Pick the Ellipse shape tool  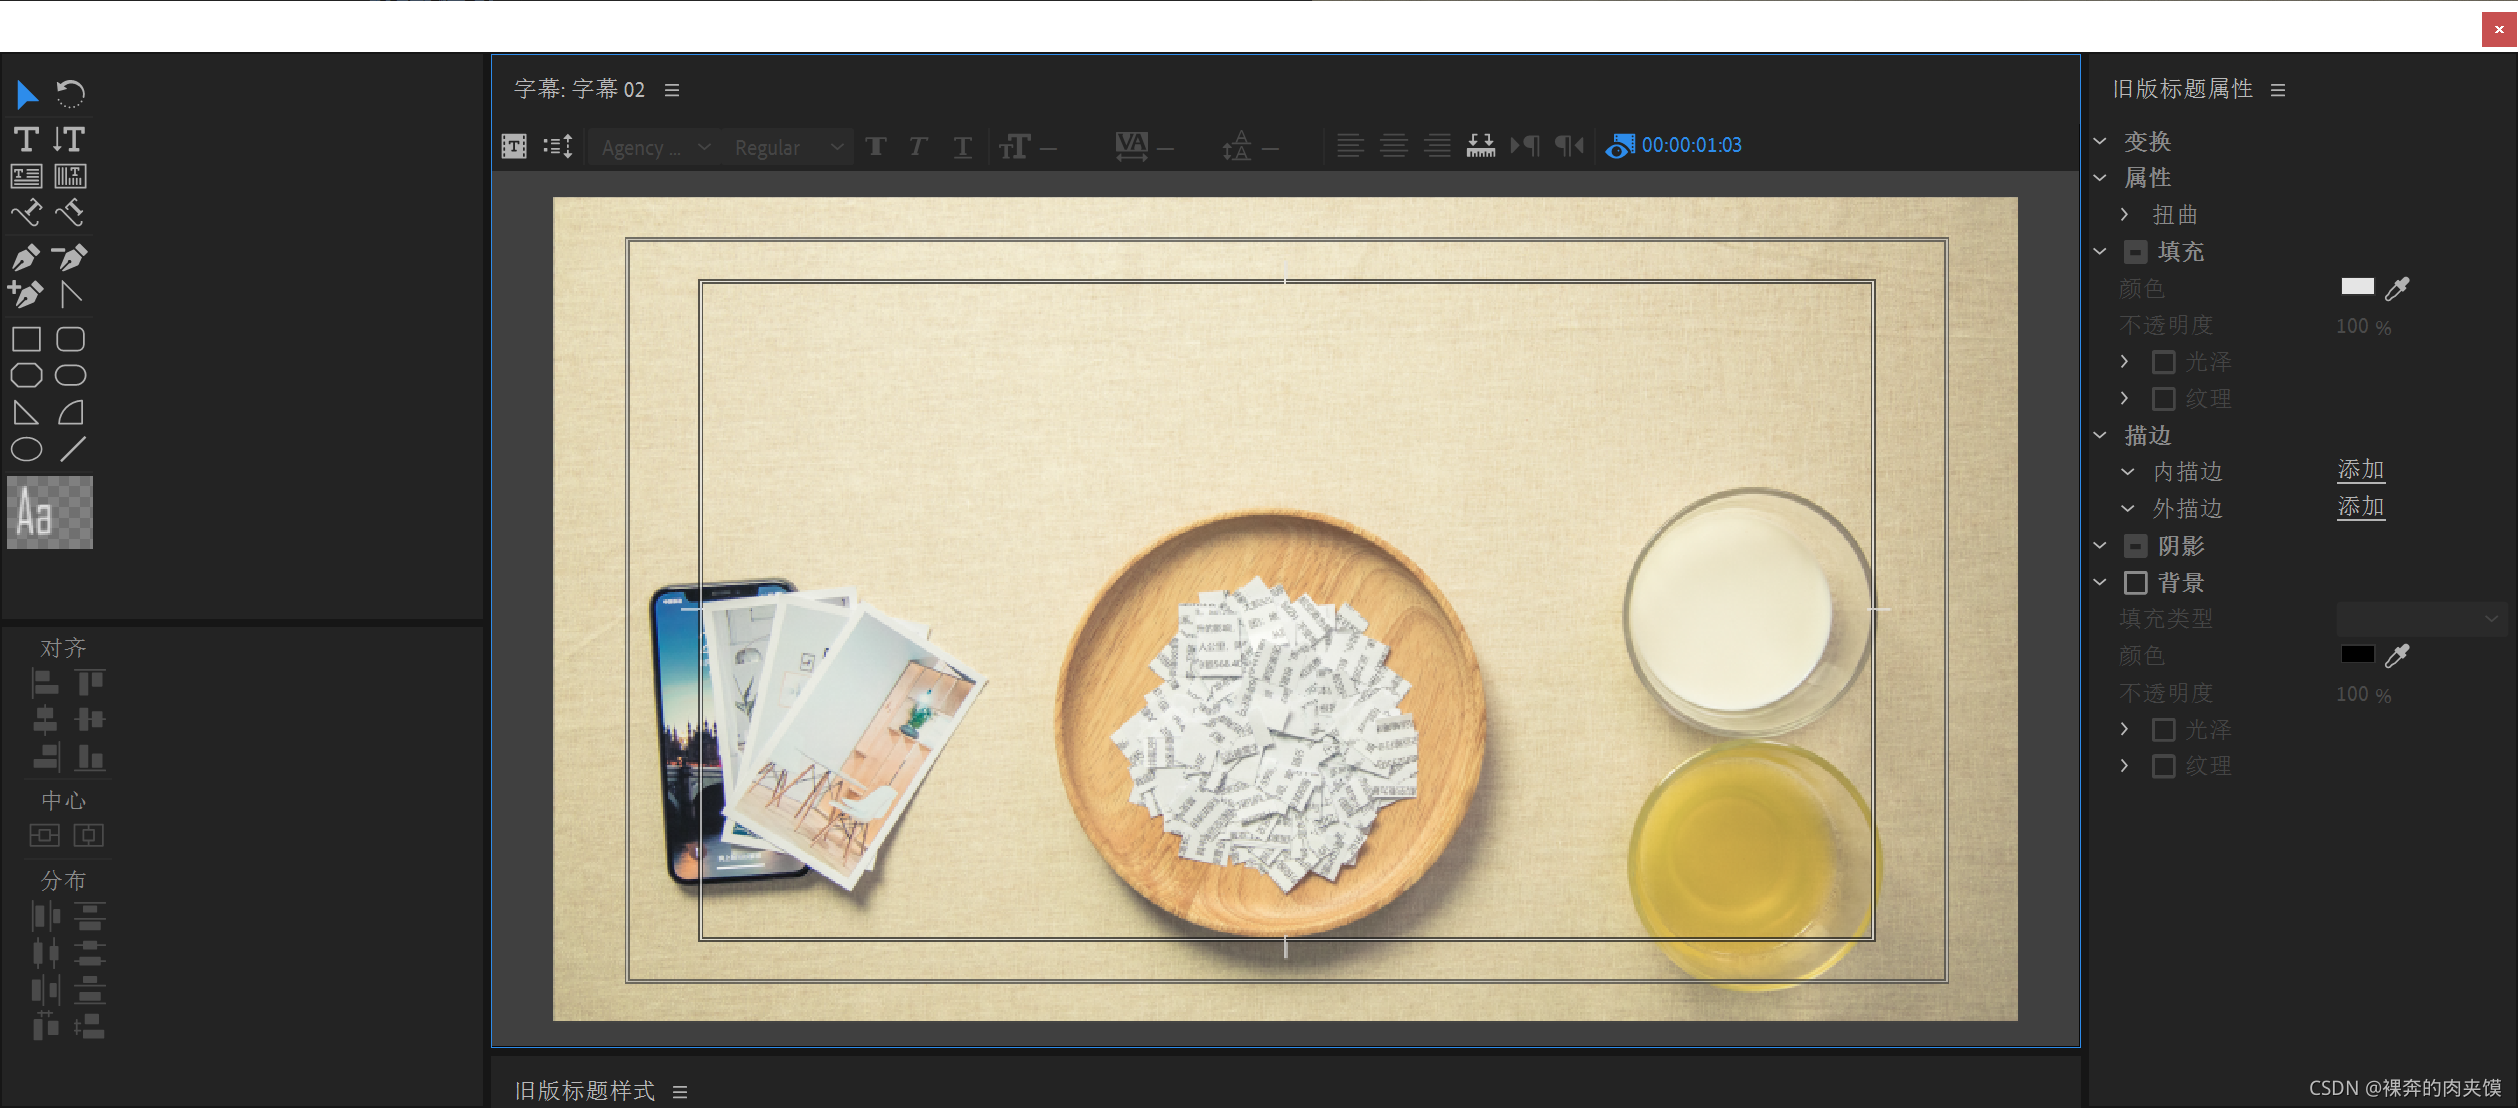[x=26, y=450]
